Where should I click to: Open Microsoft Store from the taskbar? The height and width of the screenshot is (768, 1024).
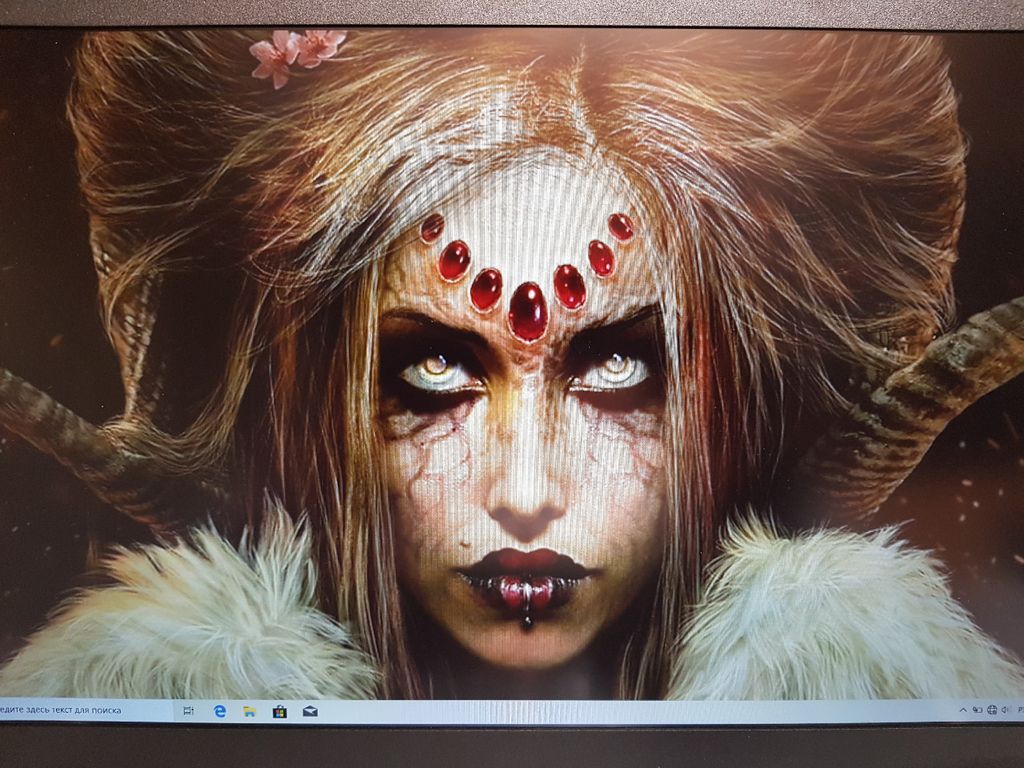pyautogui.click(x=280, y=711)
